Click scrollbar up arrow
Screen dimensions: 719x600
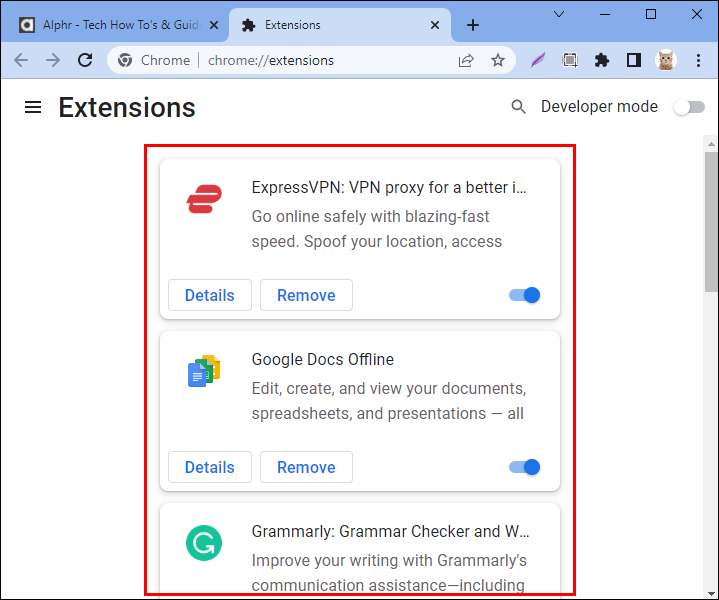click(x=711, y=144)
